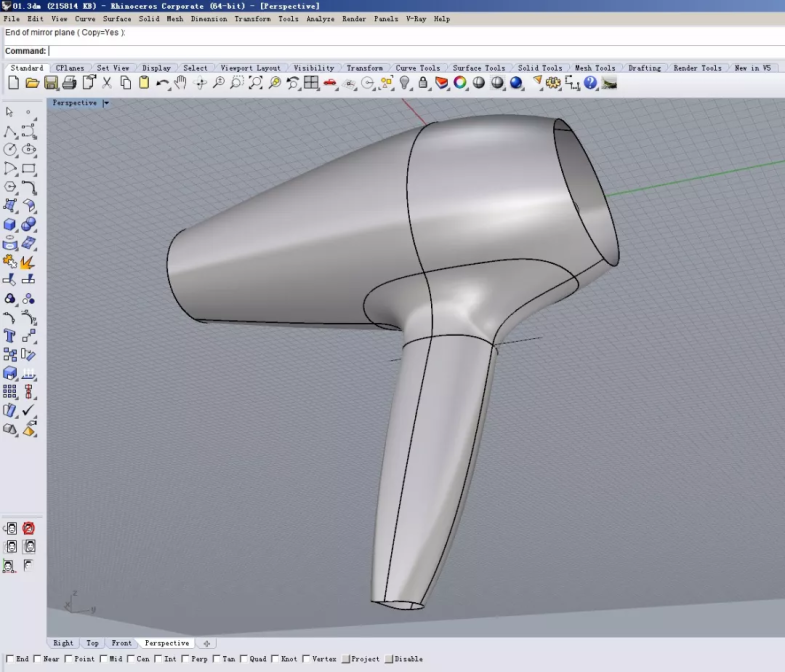Open the Perspective viewport title dropdown
Image resolution: width=785 pixels, height=672 pixels.
(106, 103)
